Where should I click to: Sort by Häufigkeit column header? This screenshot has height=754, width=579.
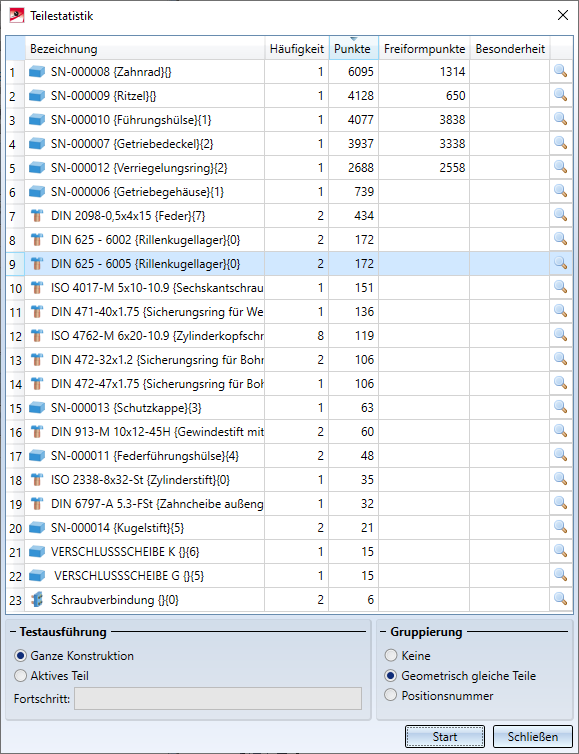click(297, 49)
